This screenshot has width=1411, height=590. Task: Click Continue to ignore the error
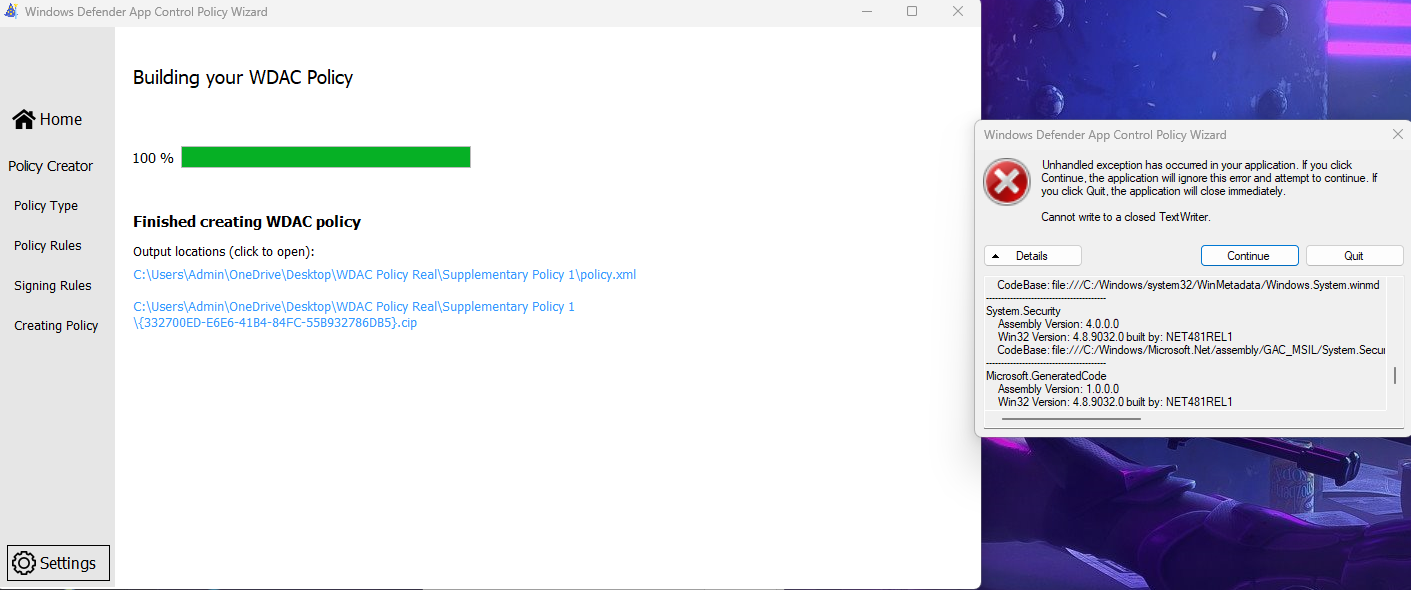coord(1249,255)
